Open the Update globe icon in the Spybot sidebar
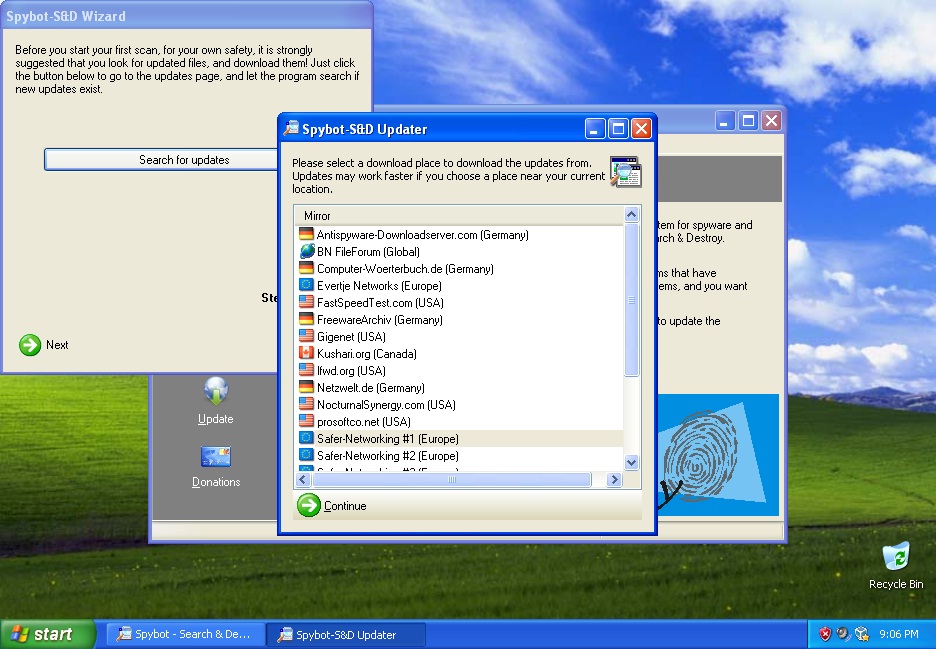 [x=215, y=392]
